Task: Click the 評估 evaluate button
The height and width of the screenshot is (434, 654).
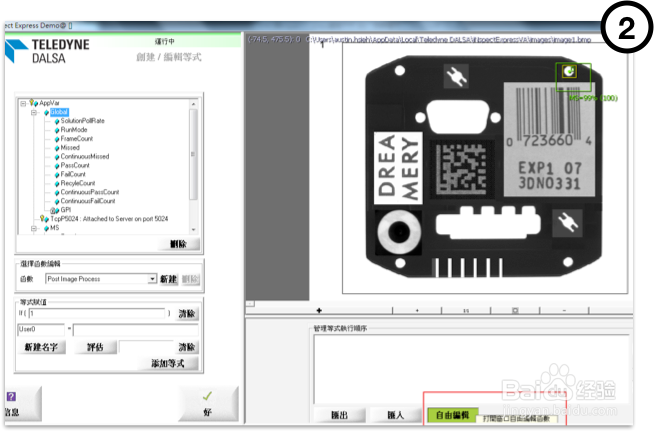Action: [x=95, y=347]
